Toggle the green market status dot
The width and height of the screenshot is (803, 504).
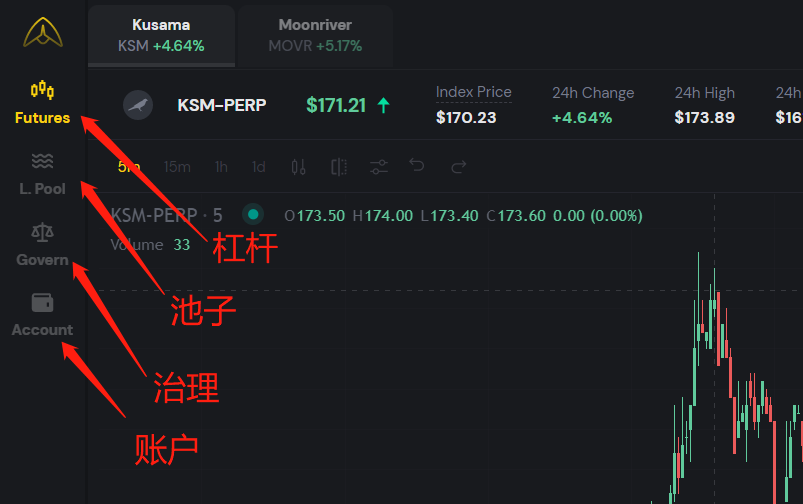tap(253, 215)
